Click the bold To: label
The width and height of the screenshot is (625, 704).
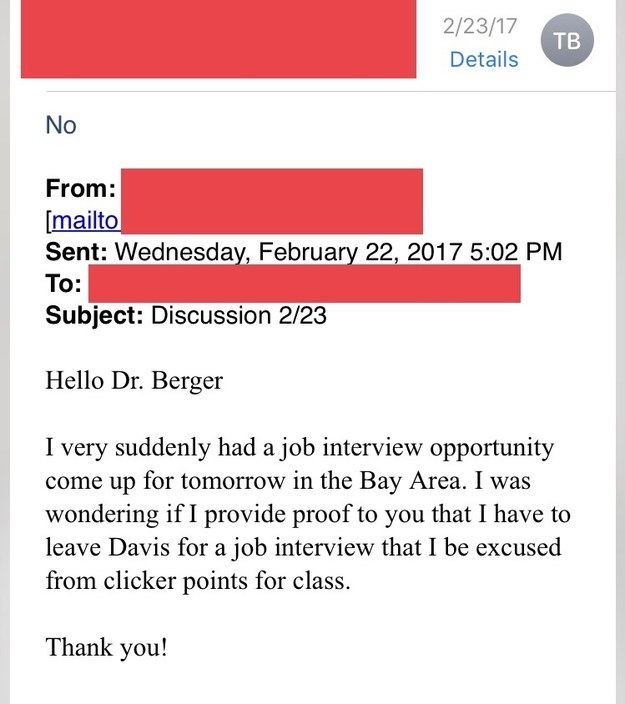pyautogui.click(x=64, y=284)
